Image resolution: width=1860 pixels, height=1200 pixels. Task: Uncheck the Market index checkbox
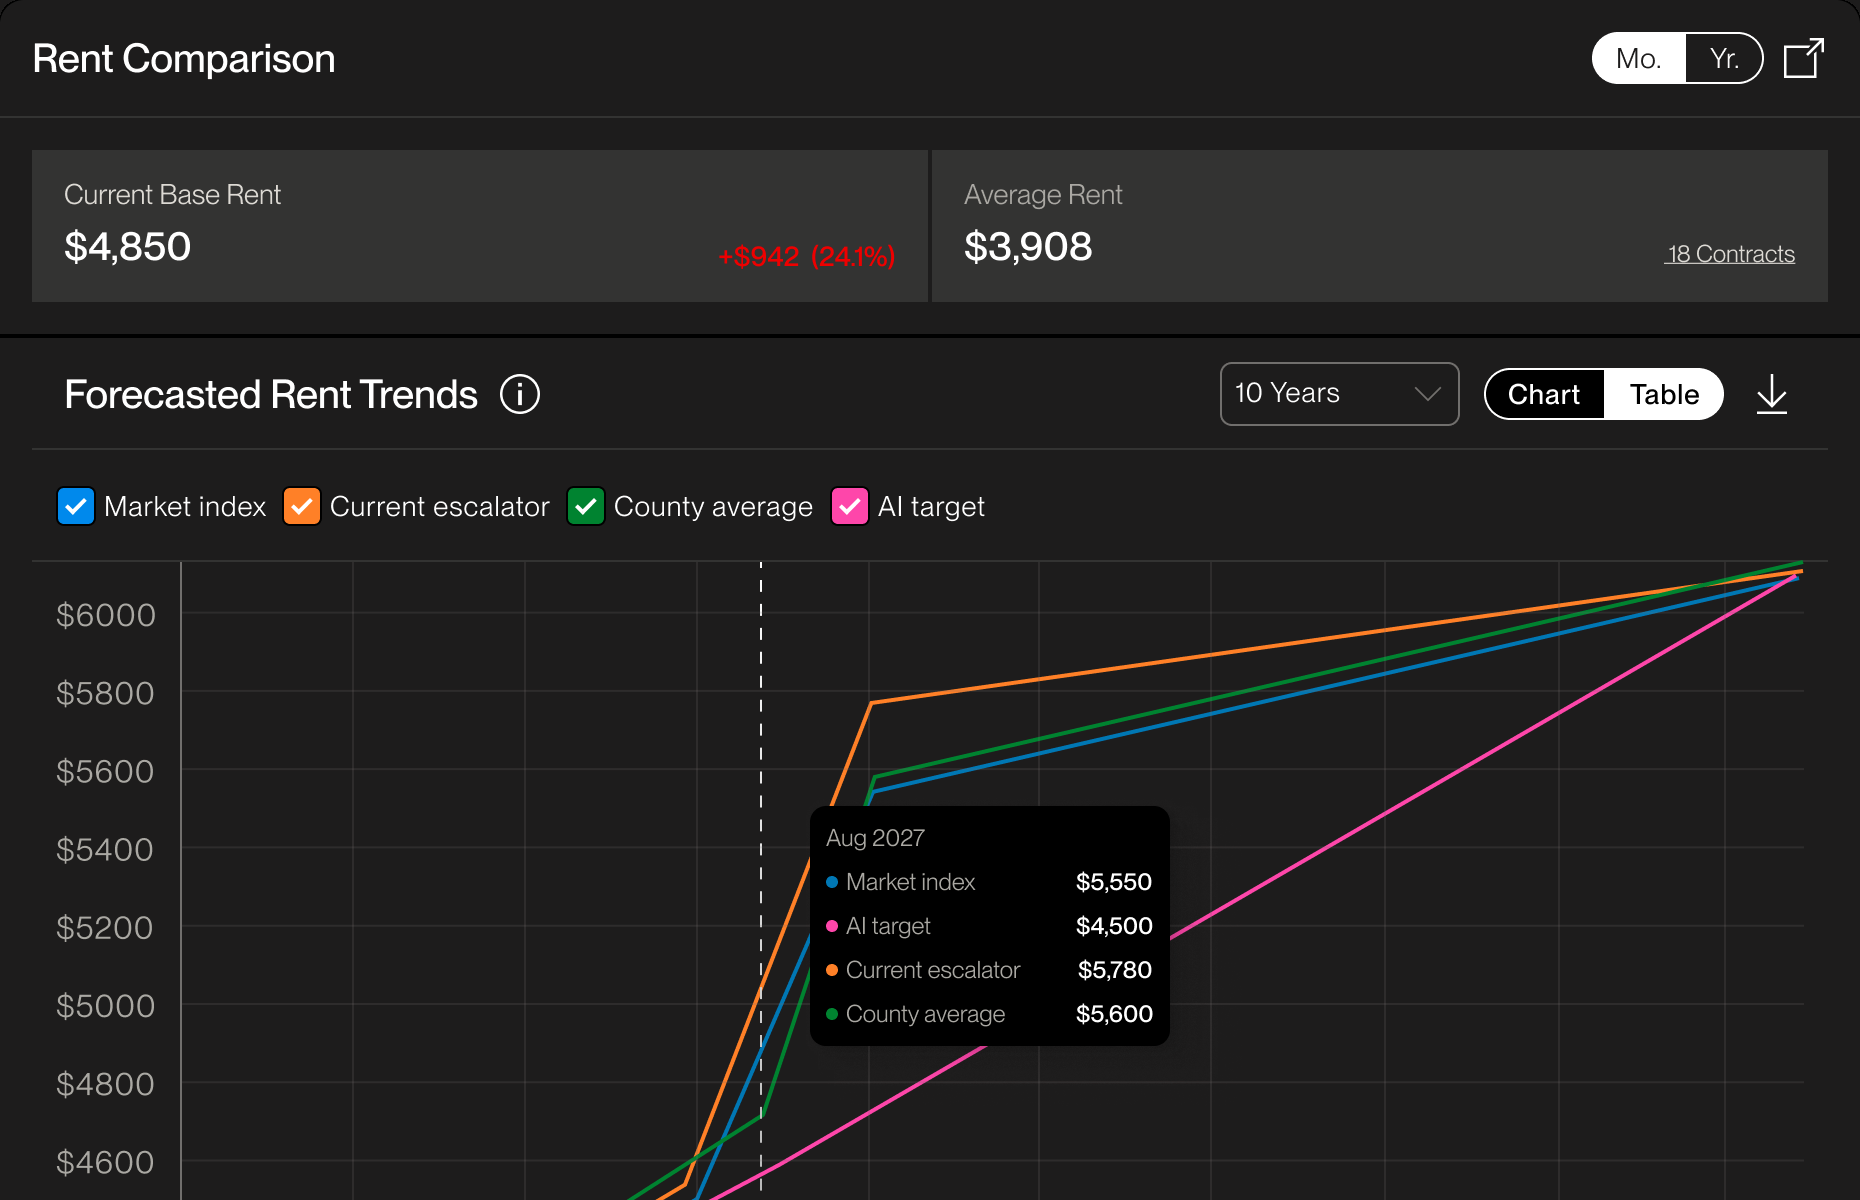tap(76, 506)
